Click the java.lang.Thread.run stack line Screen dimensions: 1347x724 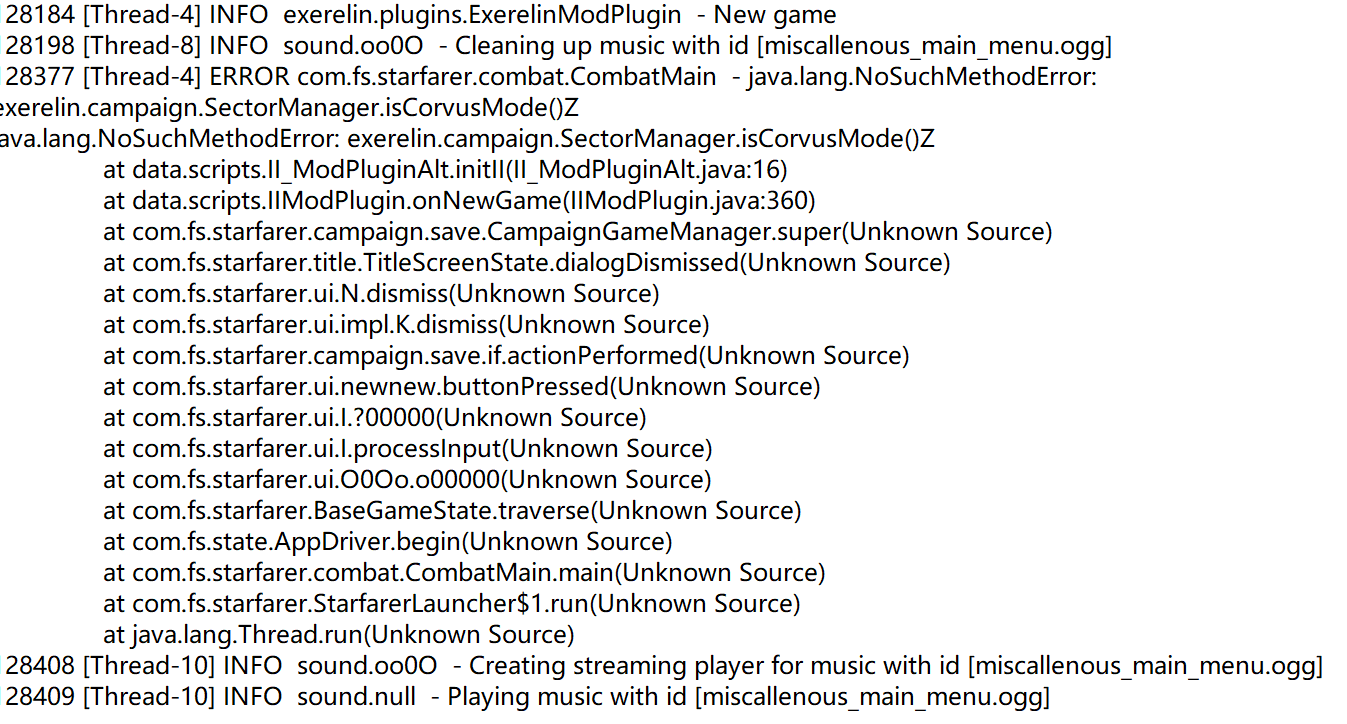[x=339, y=635]
